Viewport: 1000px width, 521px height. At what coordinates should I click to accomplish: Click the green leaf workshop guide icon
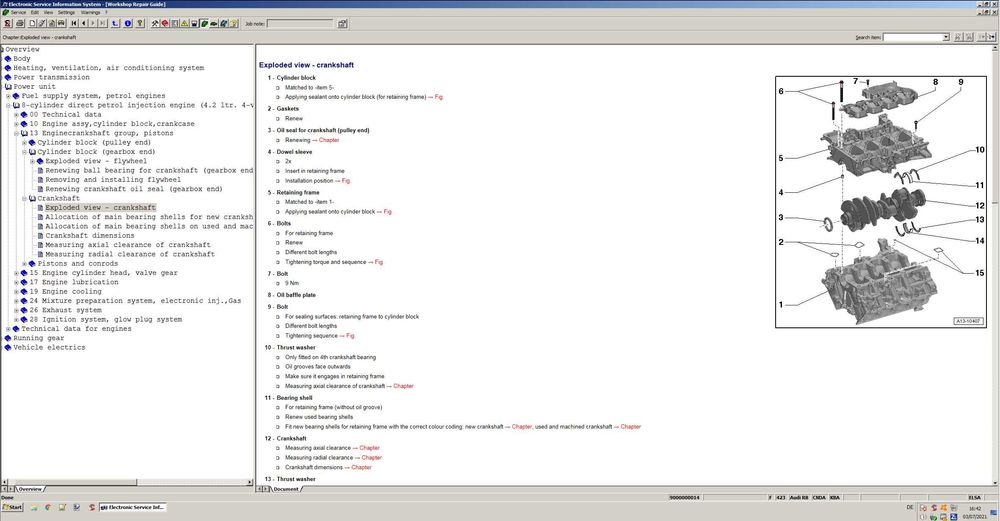204,24
